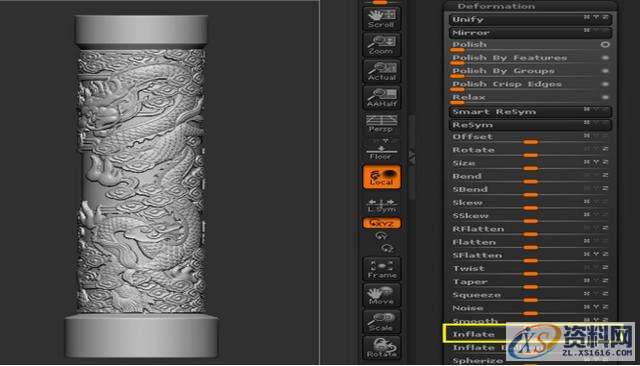Image resolution: width=640 pixels, height=366 pixels.
Task: Click the Inflate slider
Action: coord(530,334)
